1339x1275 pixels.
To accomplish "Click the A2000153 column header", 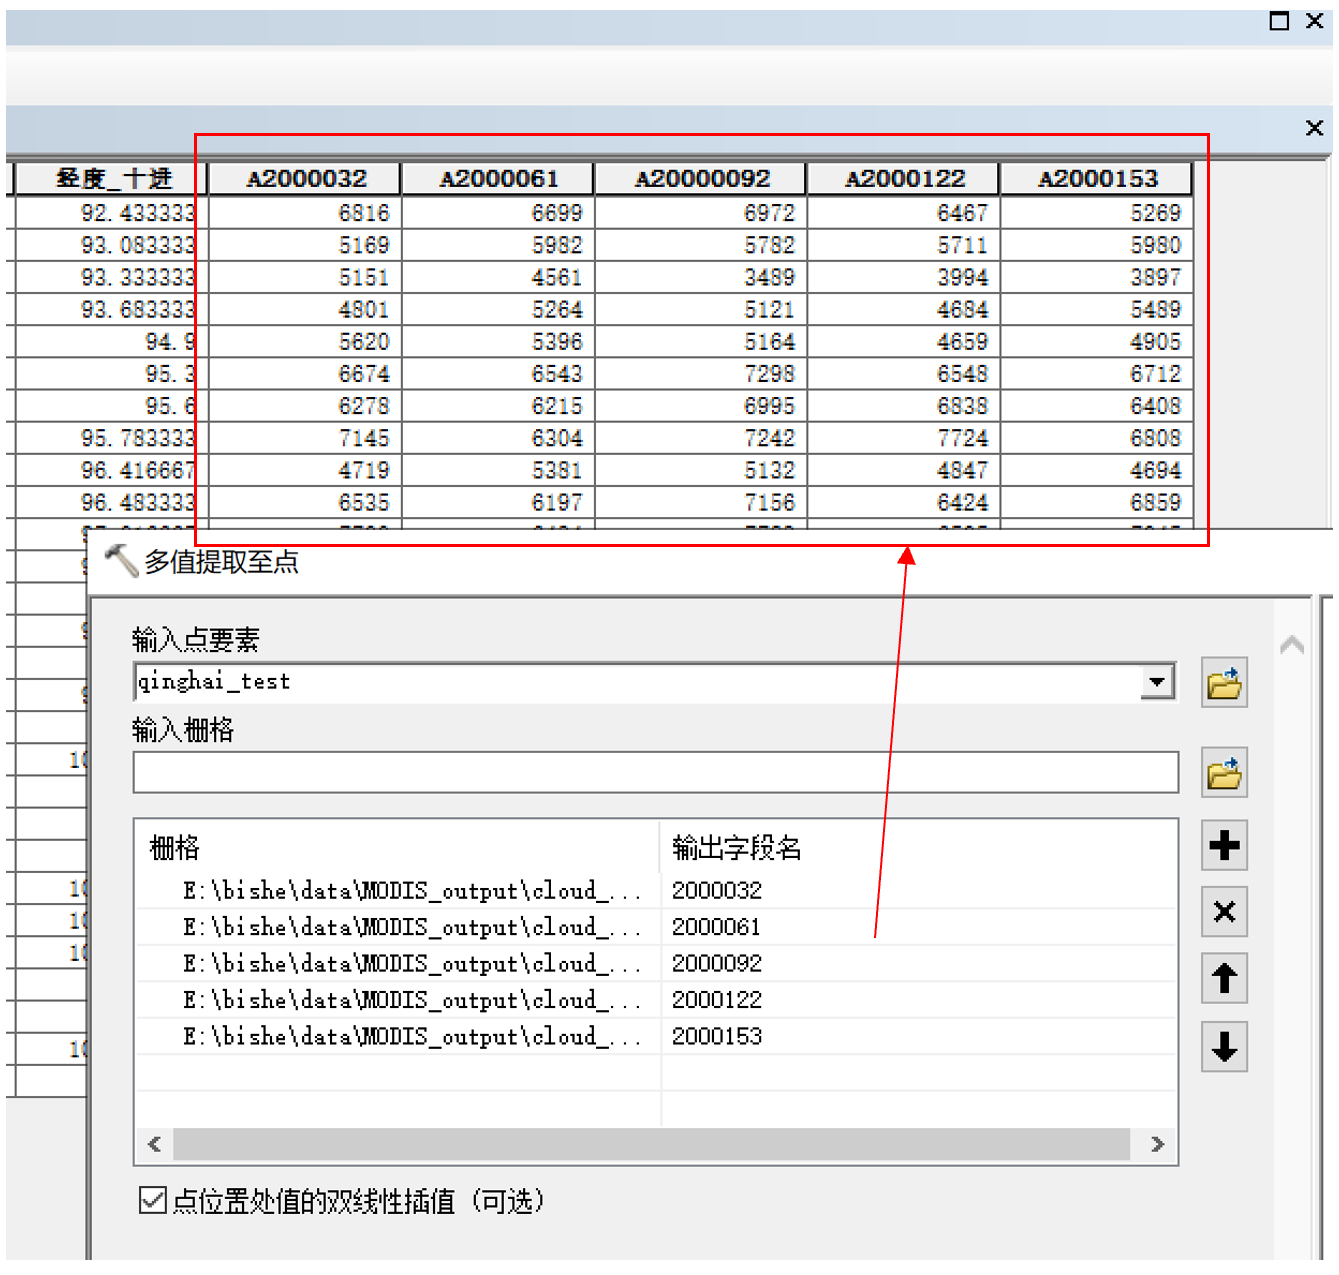I will (1097, 178).
